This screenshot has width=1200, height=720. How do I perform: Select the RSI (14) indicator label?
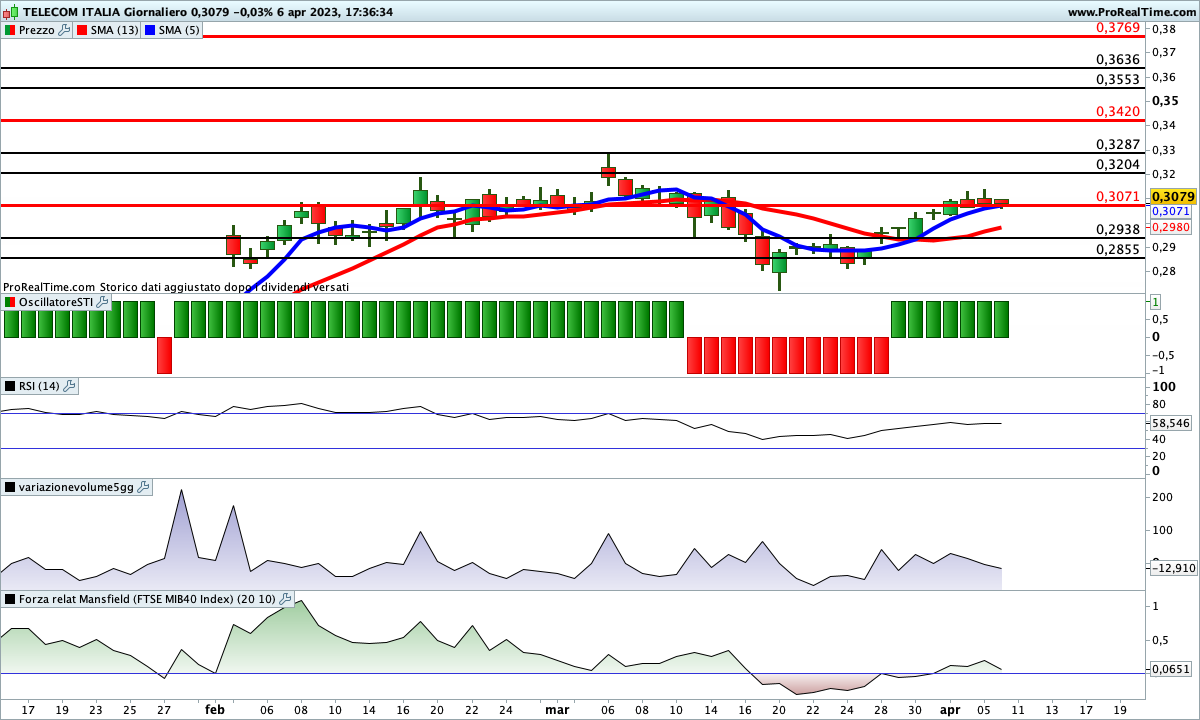pos(40,386)
